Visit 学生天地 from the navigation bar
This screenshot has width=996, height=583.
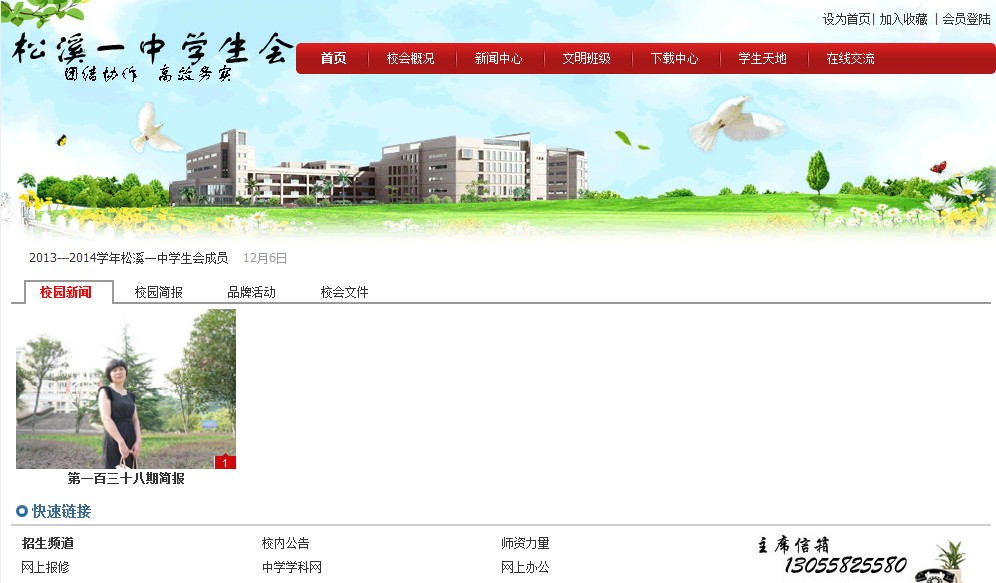pos(762,59)
